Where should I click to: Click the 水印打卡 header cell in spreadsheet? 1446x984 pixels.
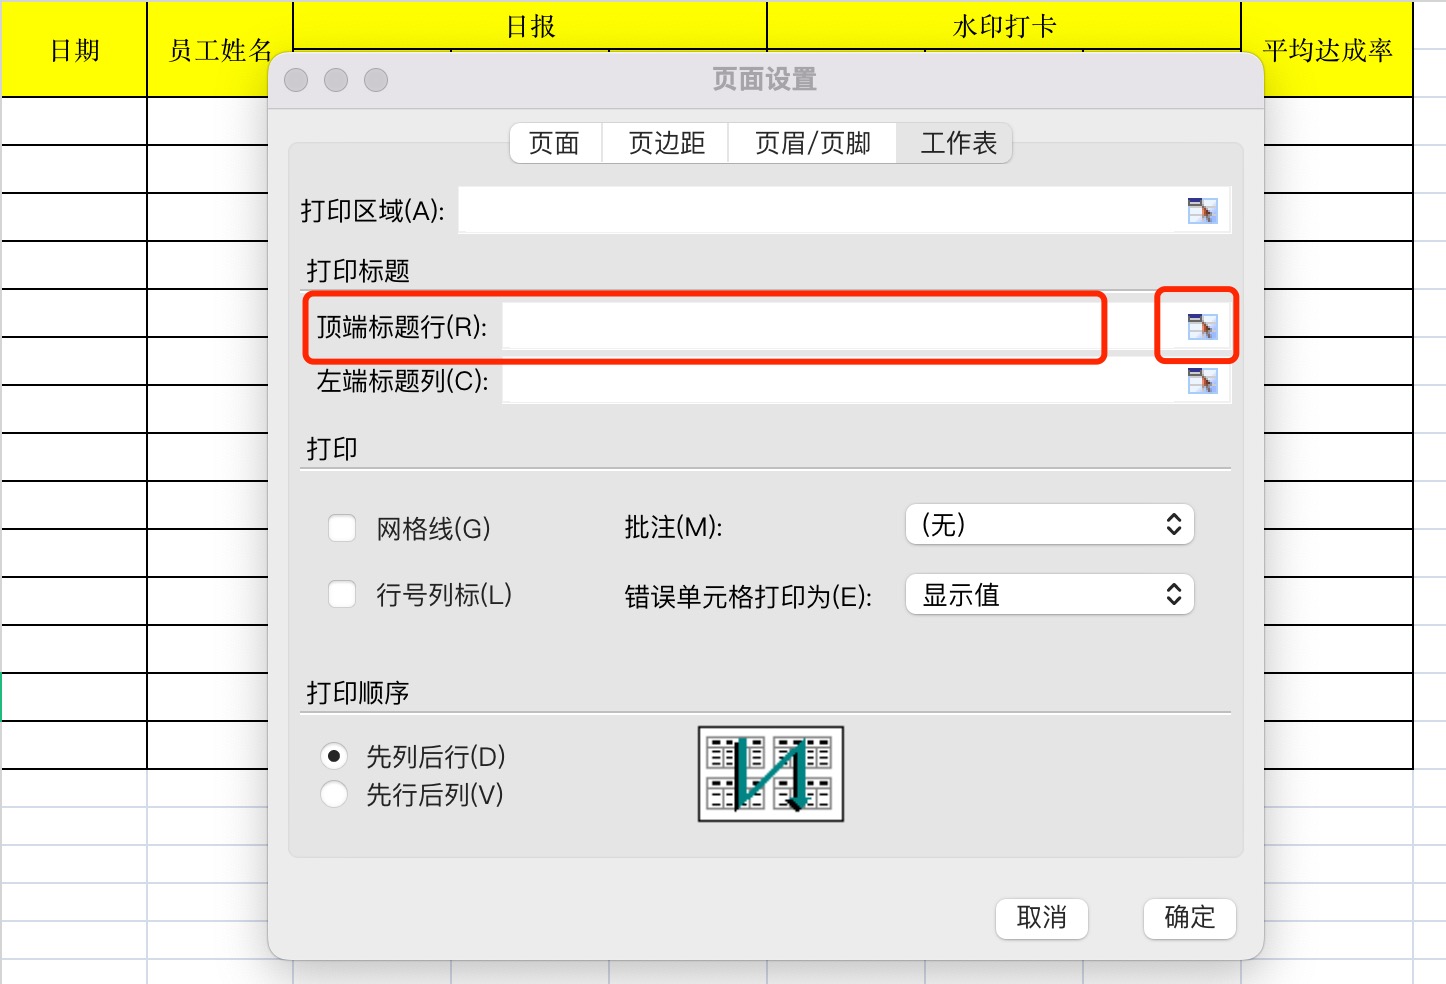tap(1004, 26)
